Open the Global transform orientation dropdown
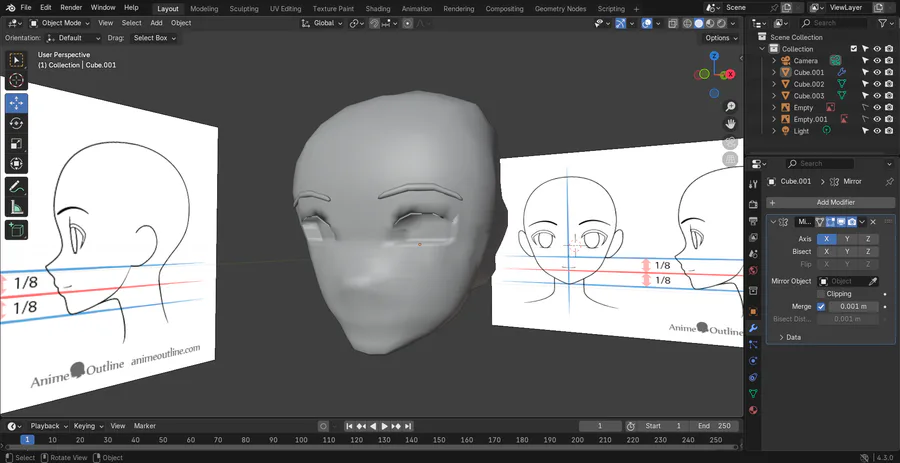This screenshot has height=463, width=900. [323, 23]
